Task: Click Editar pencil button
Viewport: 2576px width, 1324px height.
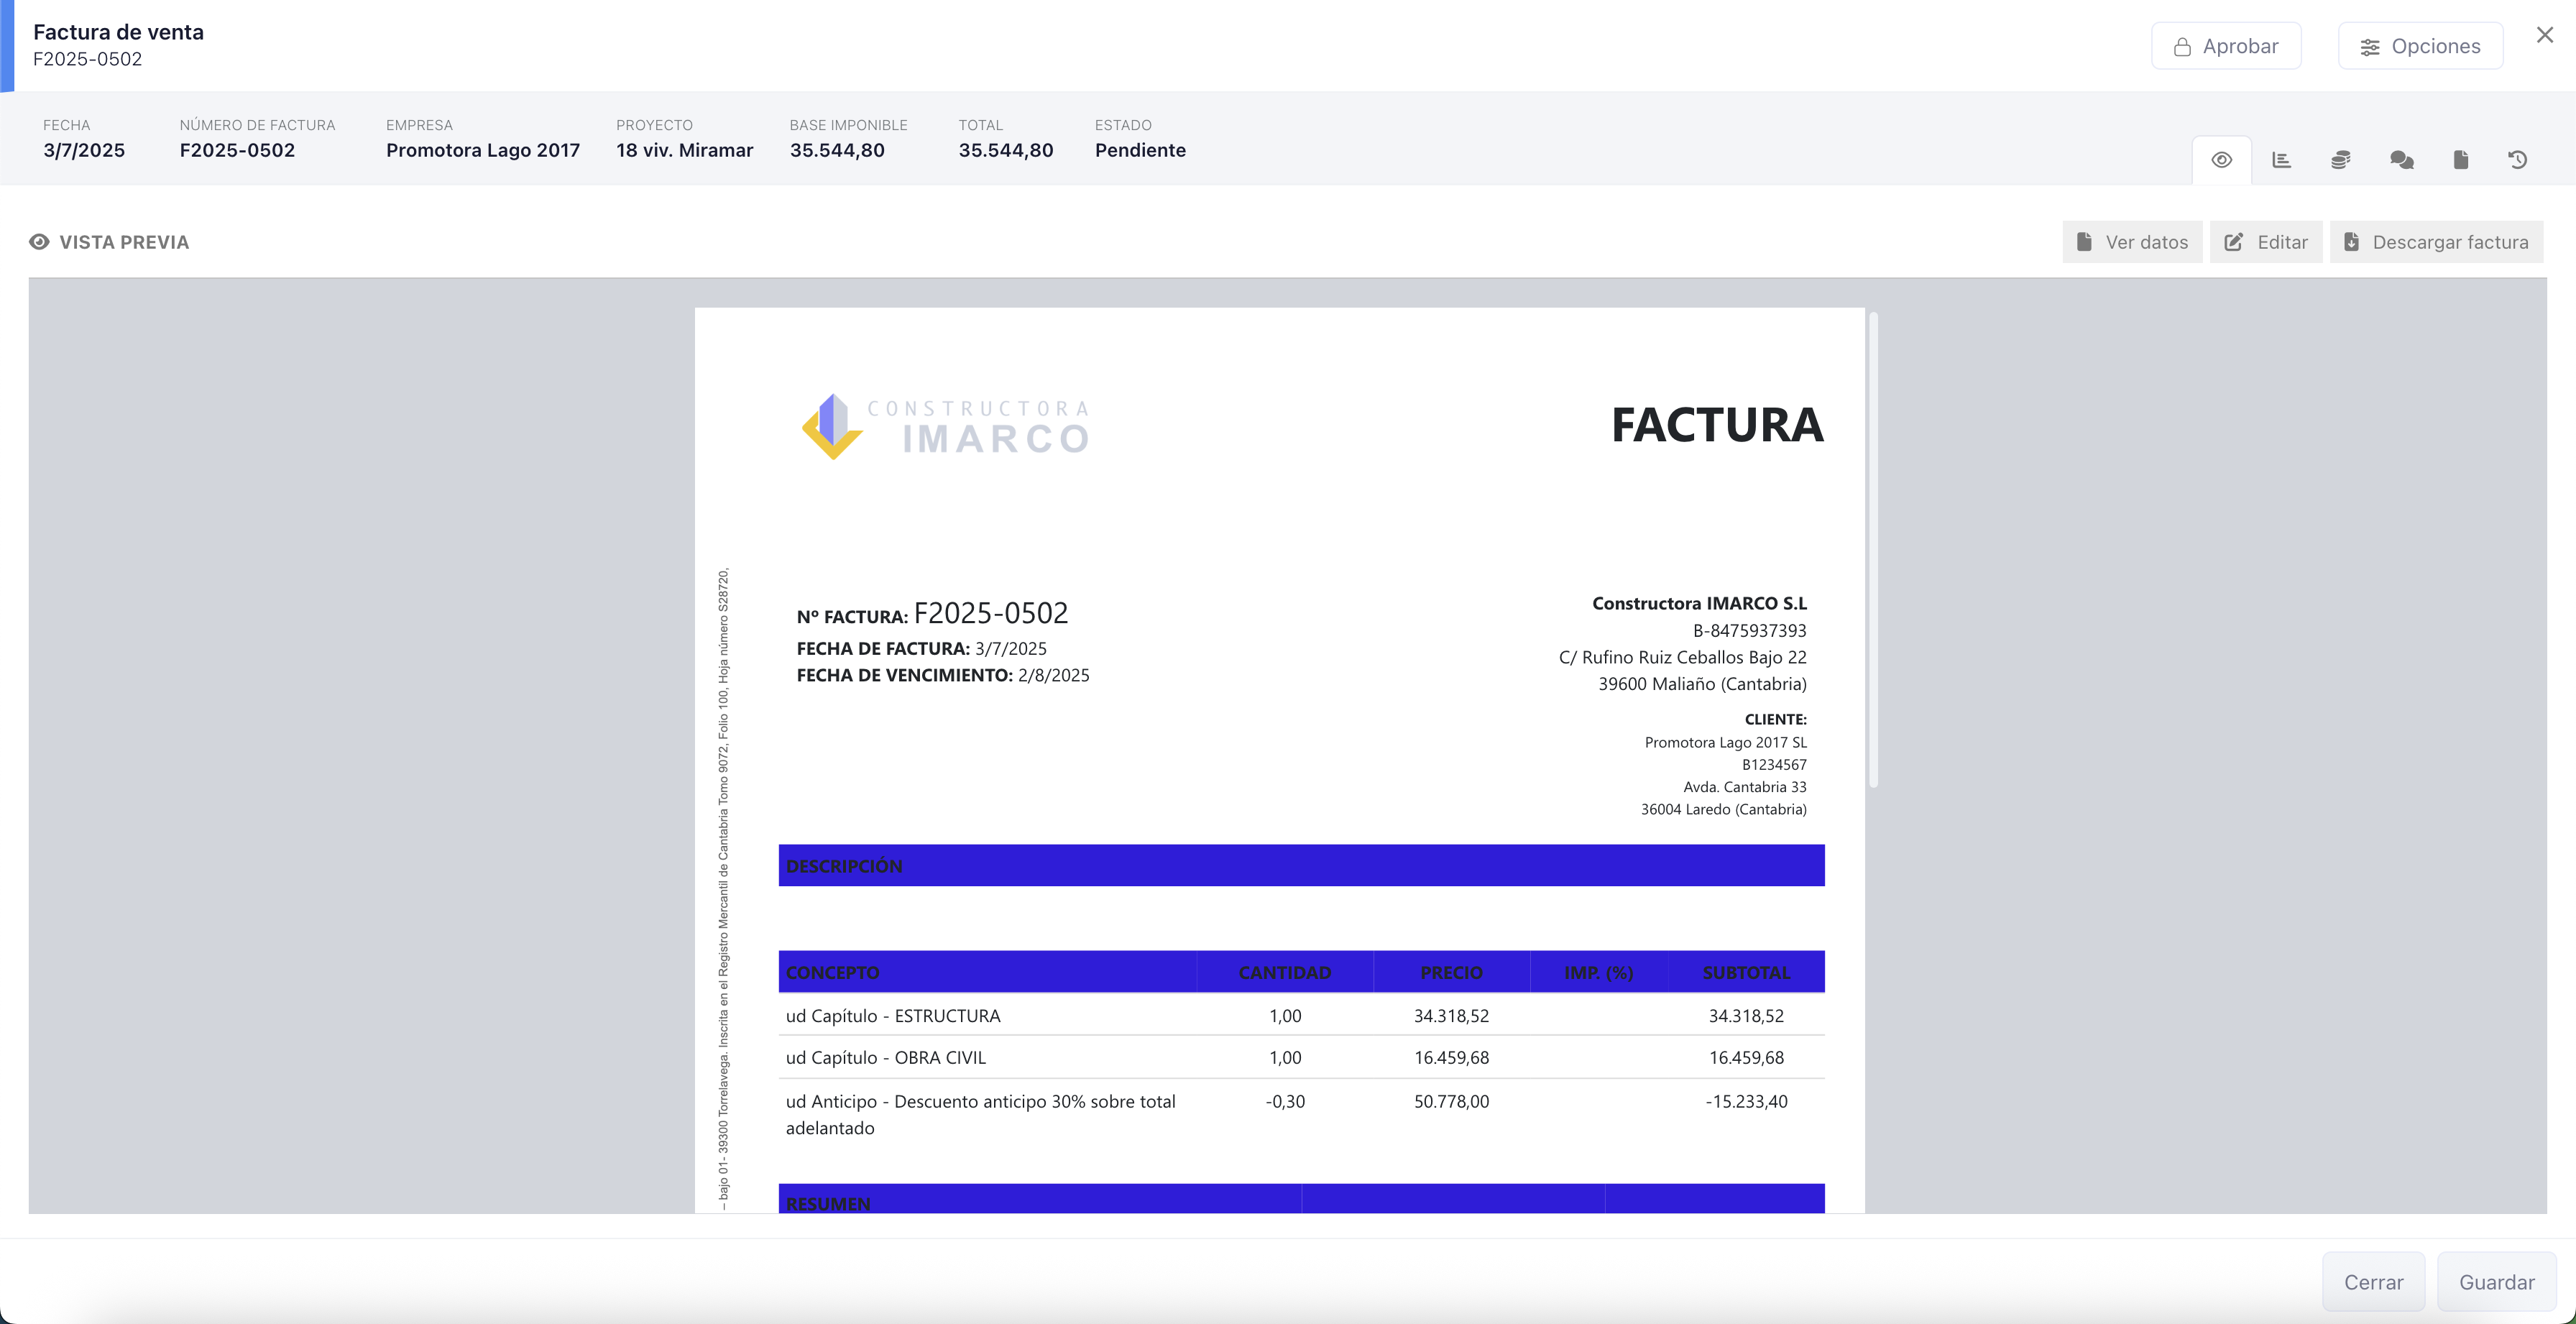Action: (x=2266, y=242)
